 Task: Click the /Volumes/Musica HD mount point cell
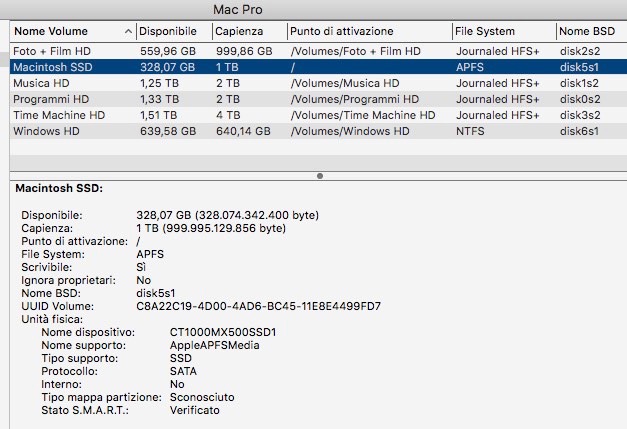(x=346, y=82)
